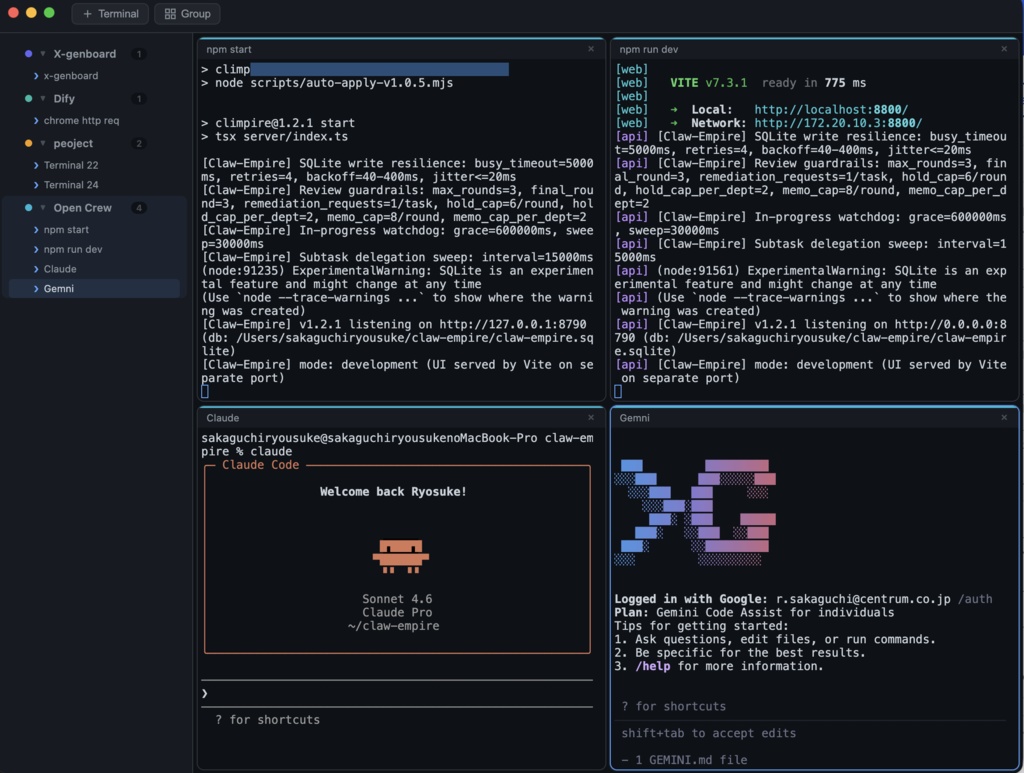Click the orange dot next to peoject
The width and height of the screenshot is (1024, 773).
(x=28, y=143)
